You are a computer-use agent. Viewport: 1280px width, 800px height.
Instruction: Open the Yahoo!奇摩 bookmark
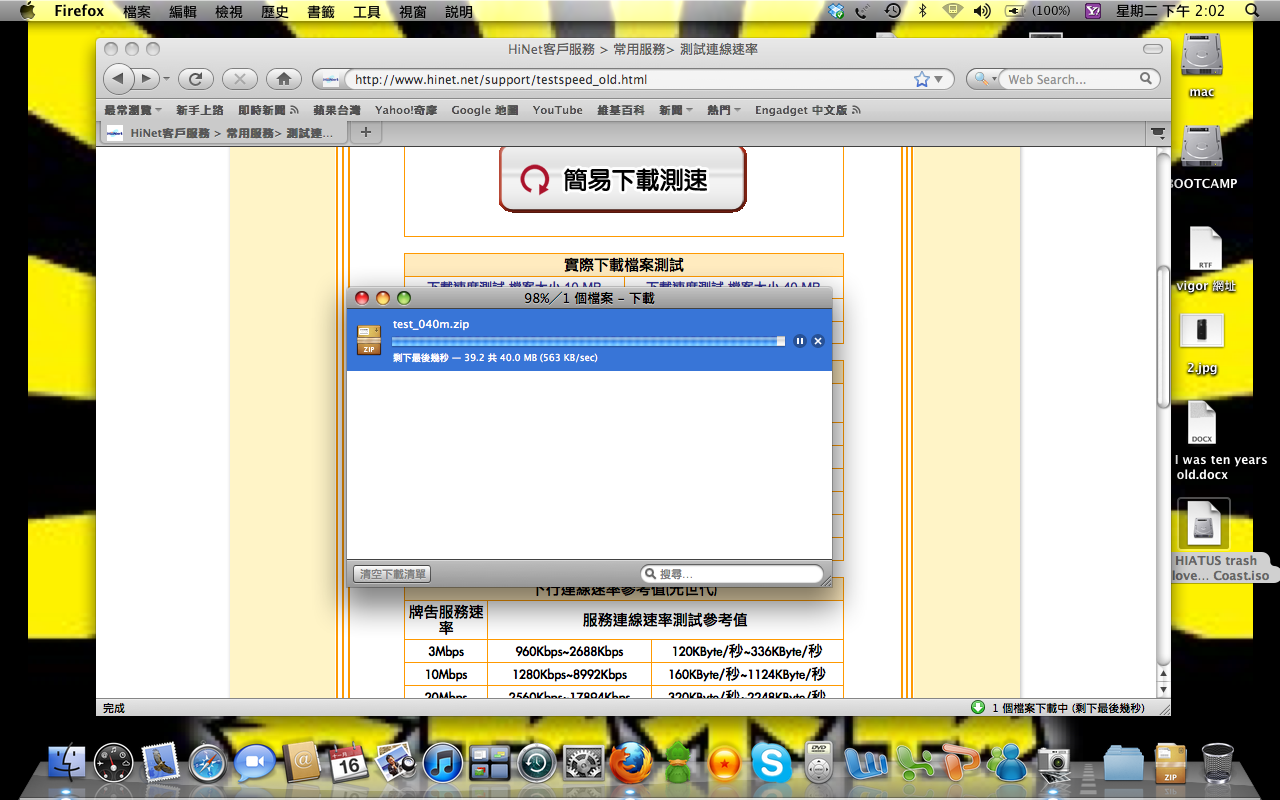click(x=406, y=110)
